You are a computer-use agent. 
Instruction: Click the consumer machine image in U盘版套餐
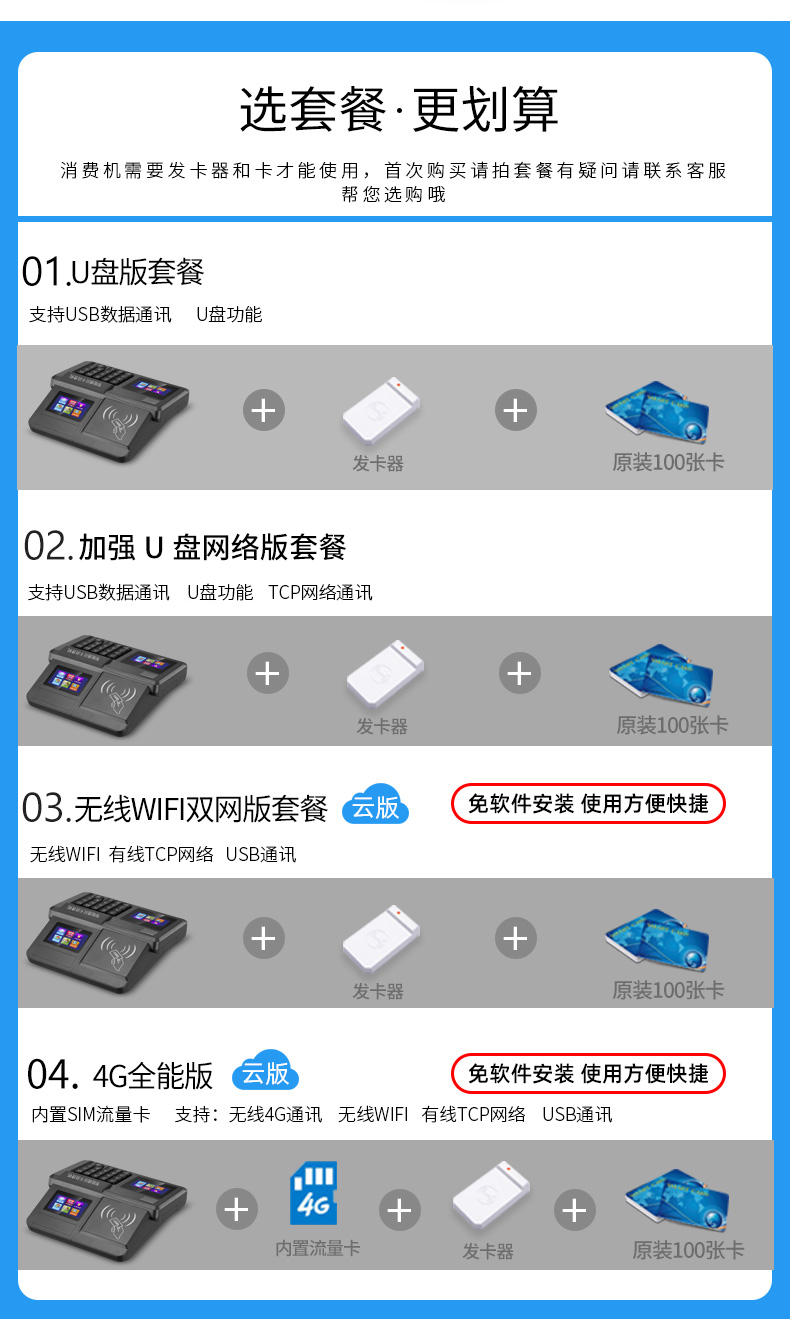[x=107, y=412]
